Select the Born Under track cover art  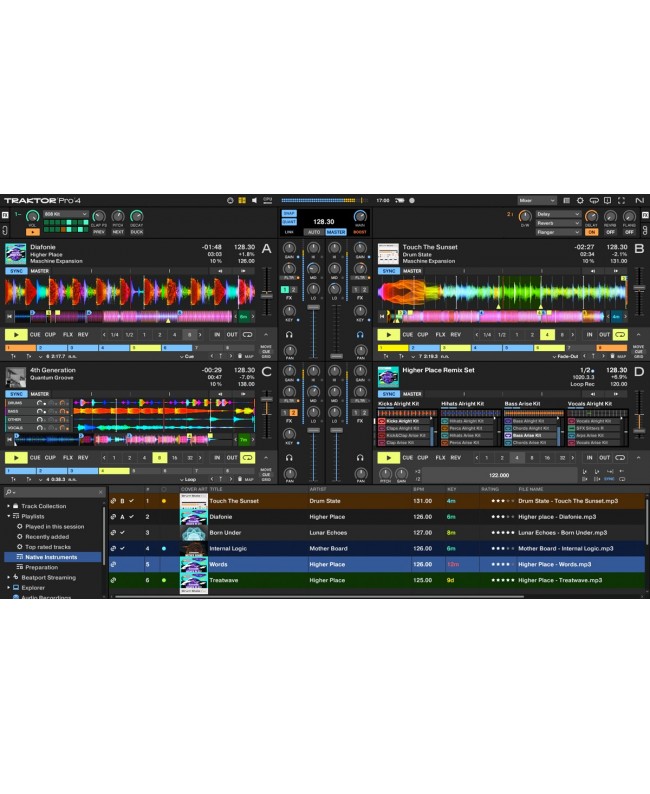point(193,533)
